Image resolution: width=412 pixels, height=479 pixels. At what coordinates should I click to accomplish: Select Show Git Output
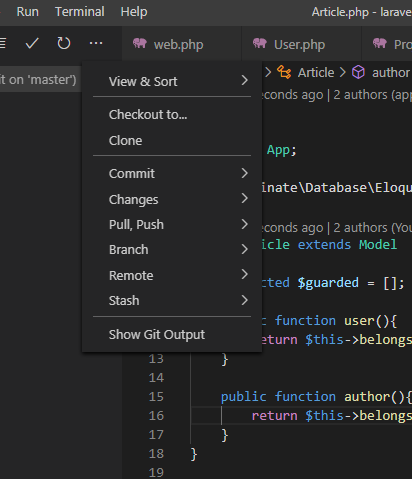click(172, 334)
